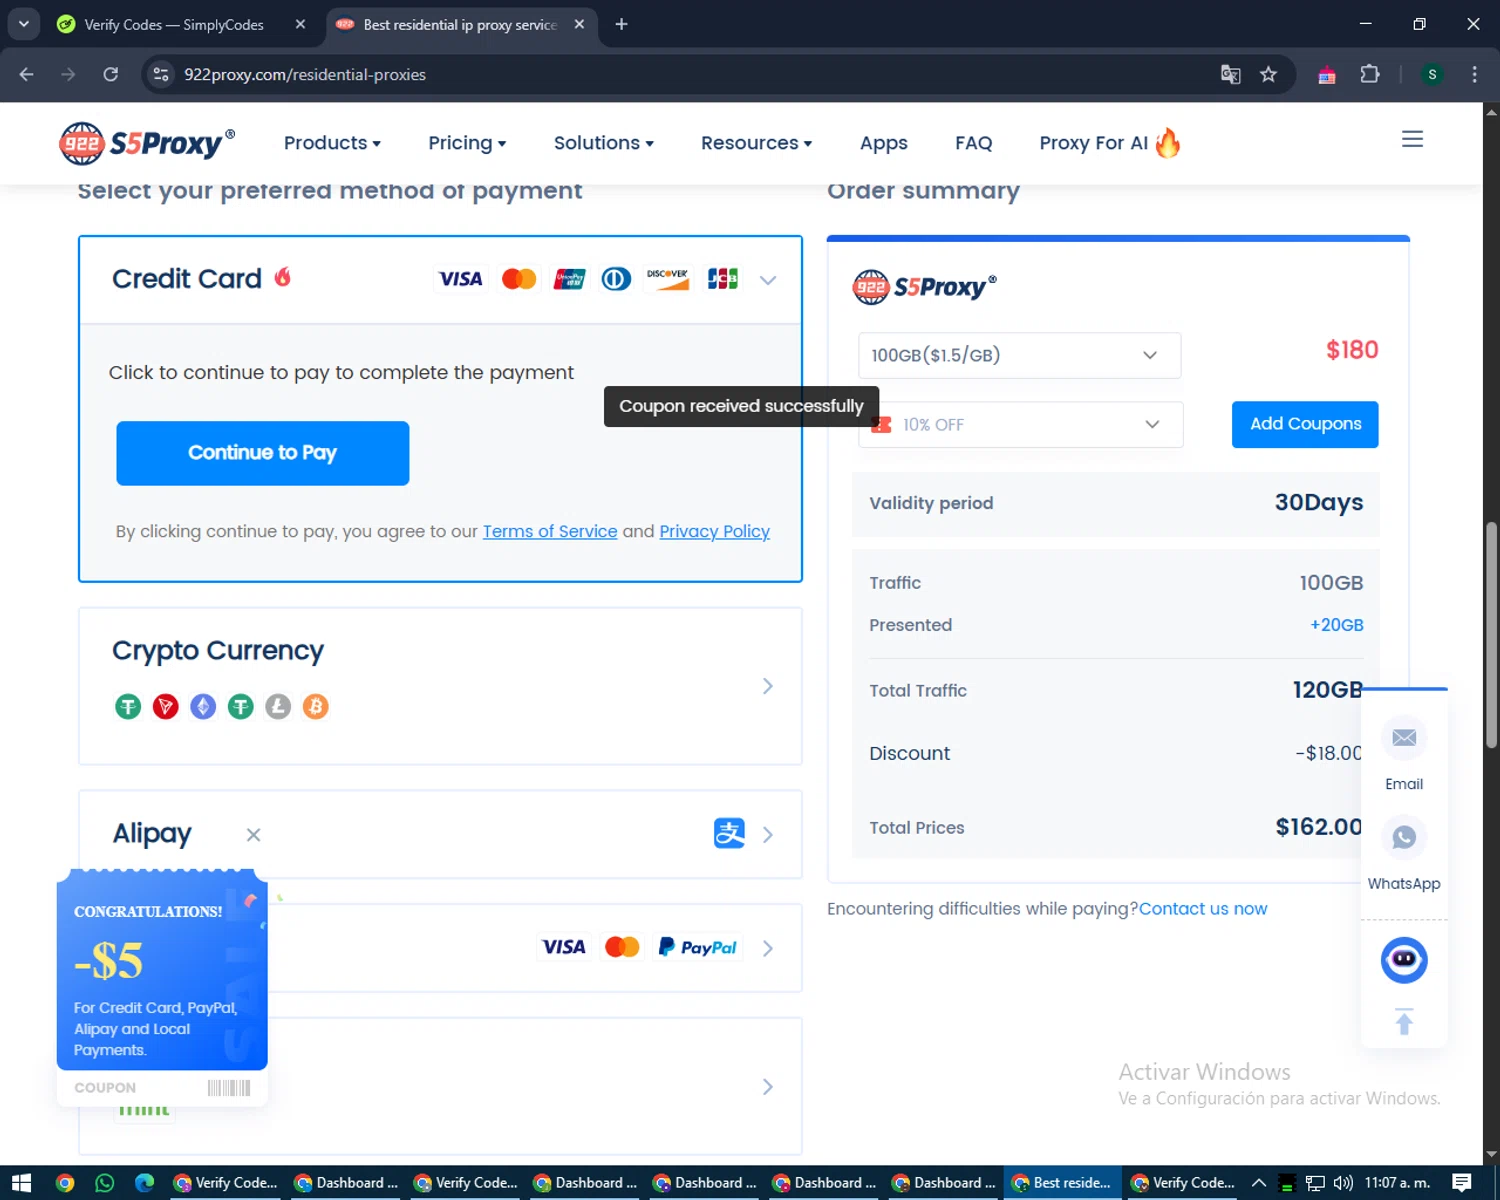The width and height of the screenshot is (1500, 1200).
Task: Click the Alipay logo icon
Action: (x=729, y=833)
